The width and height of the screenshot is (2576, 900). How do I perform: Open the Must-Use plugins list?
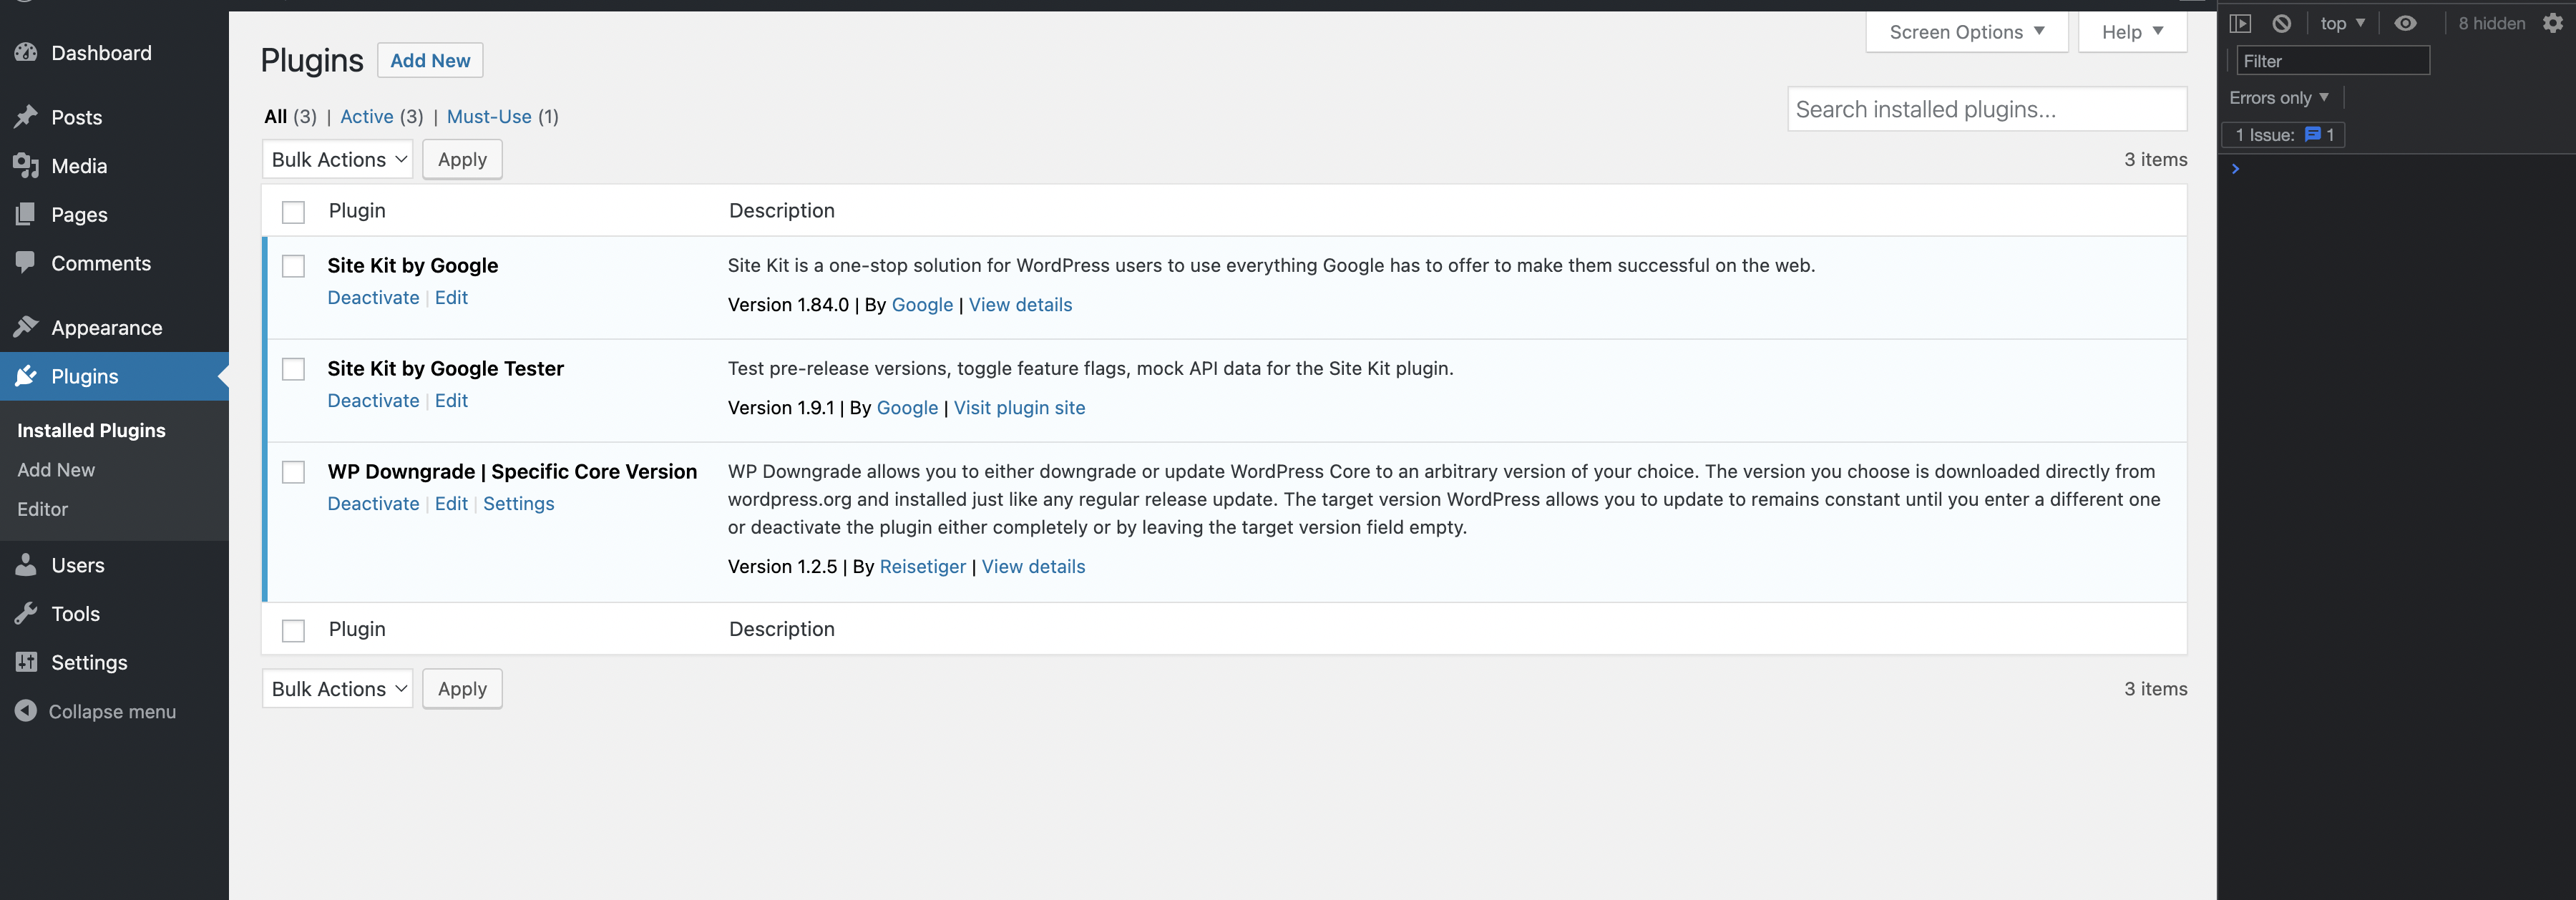click(x=489, y=117)
